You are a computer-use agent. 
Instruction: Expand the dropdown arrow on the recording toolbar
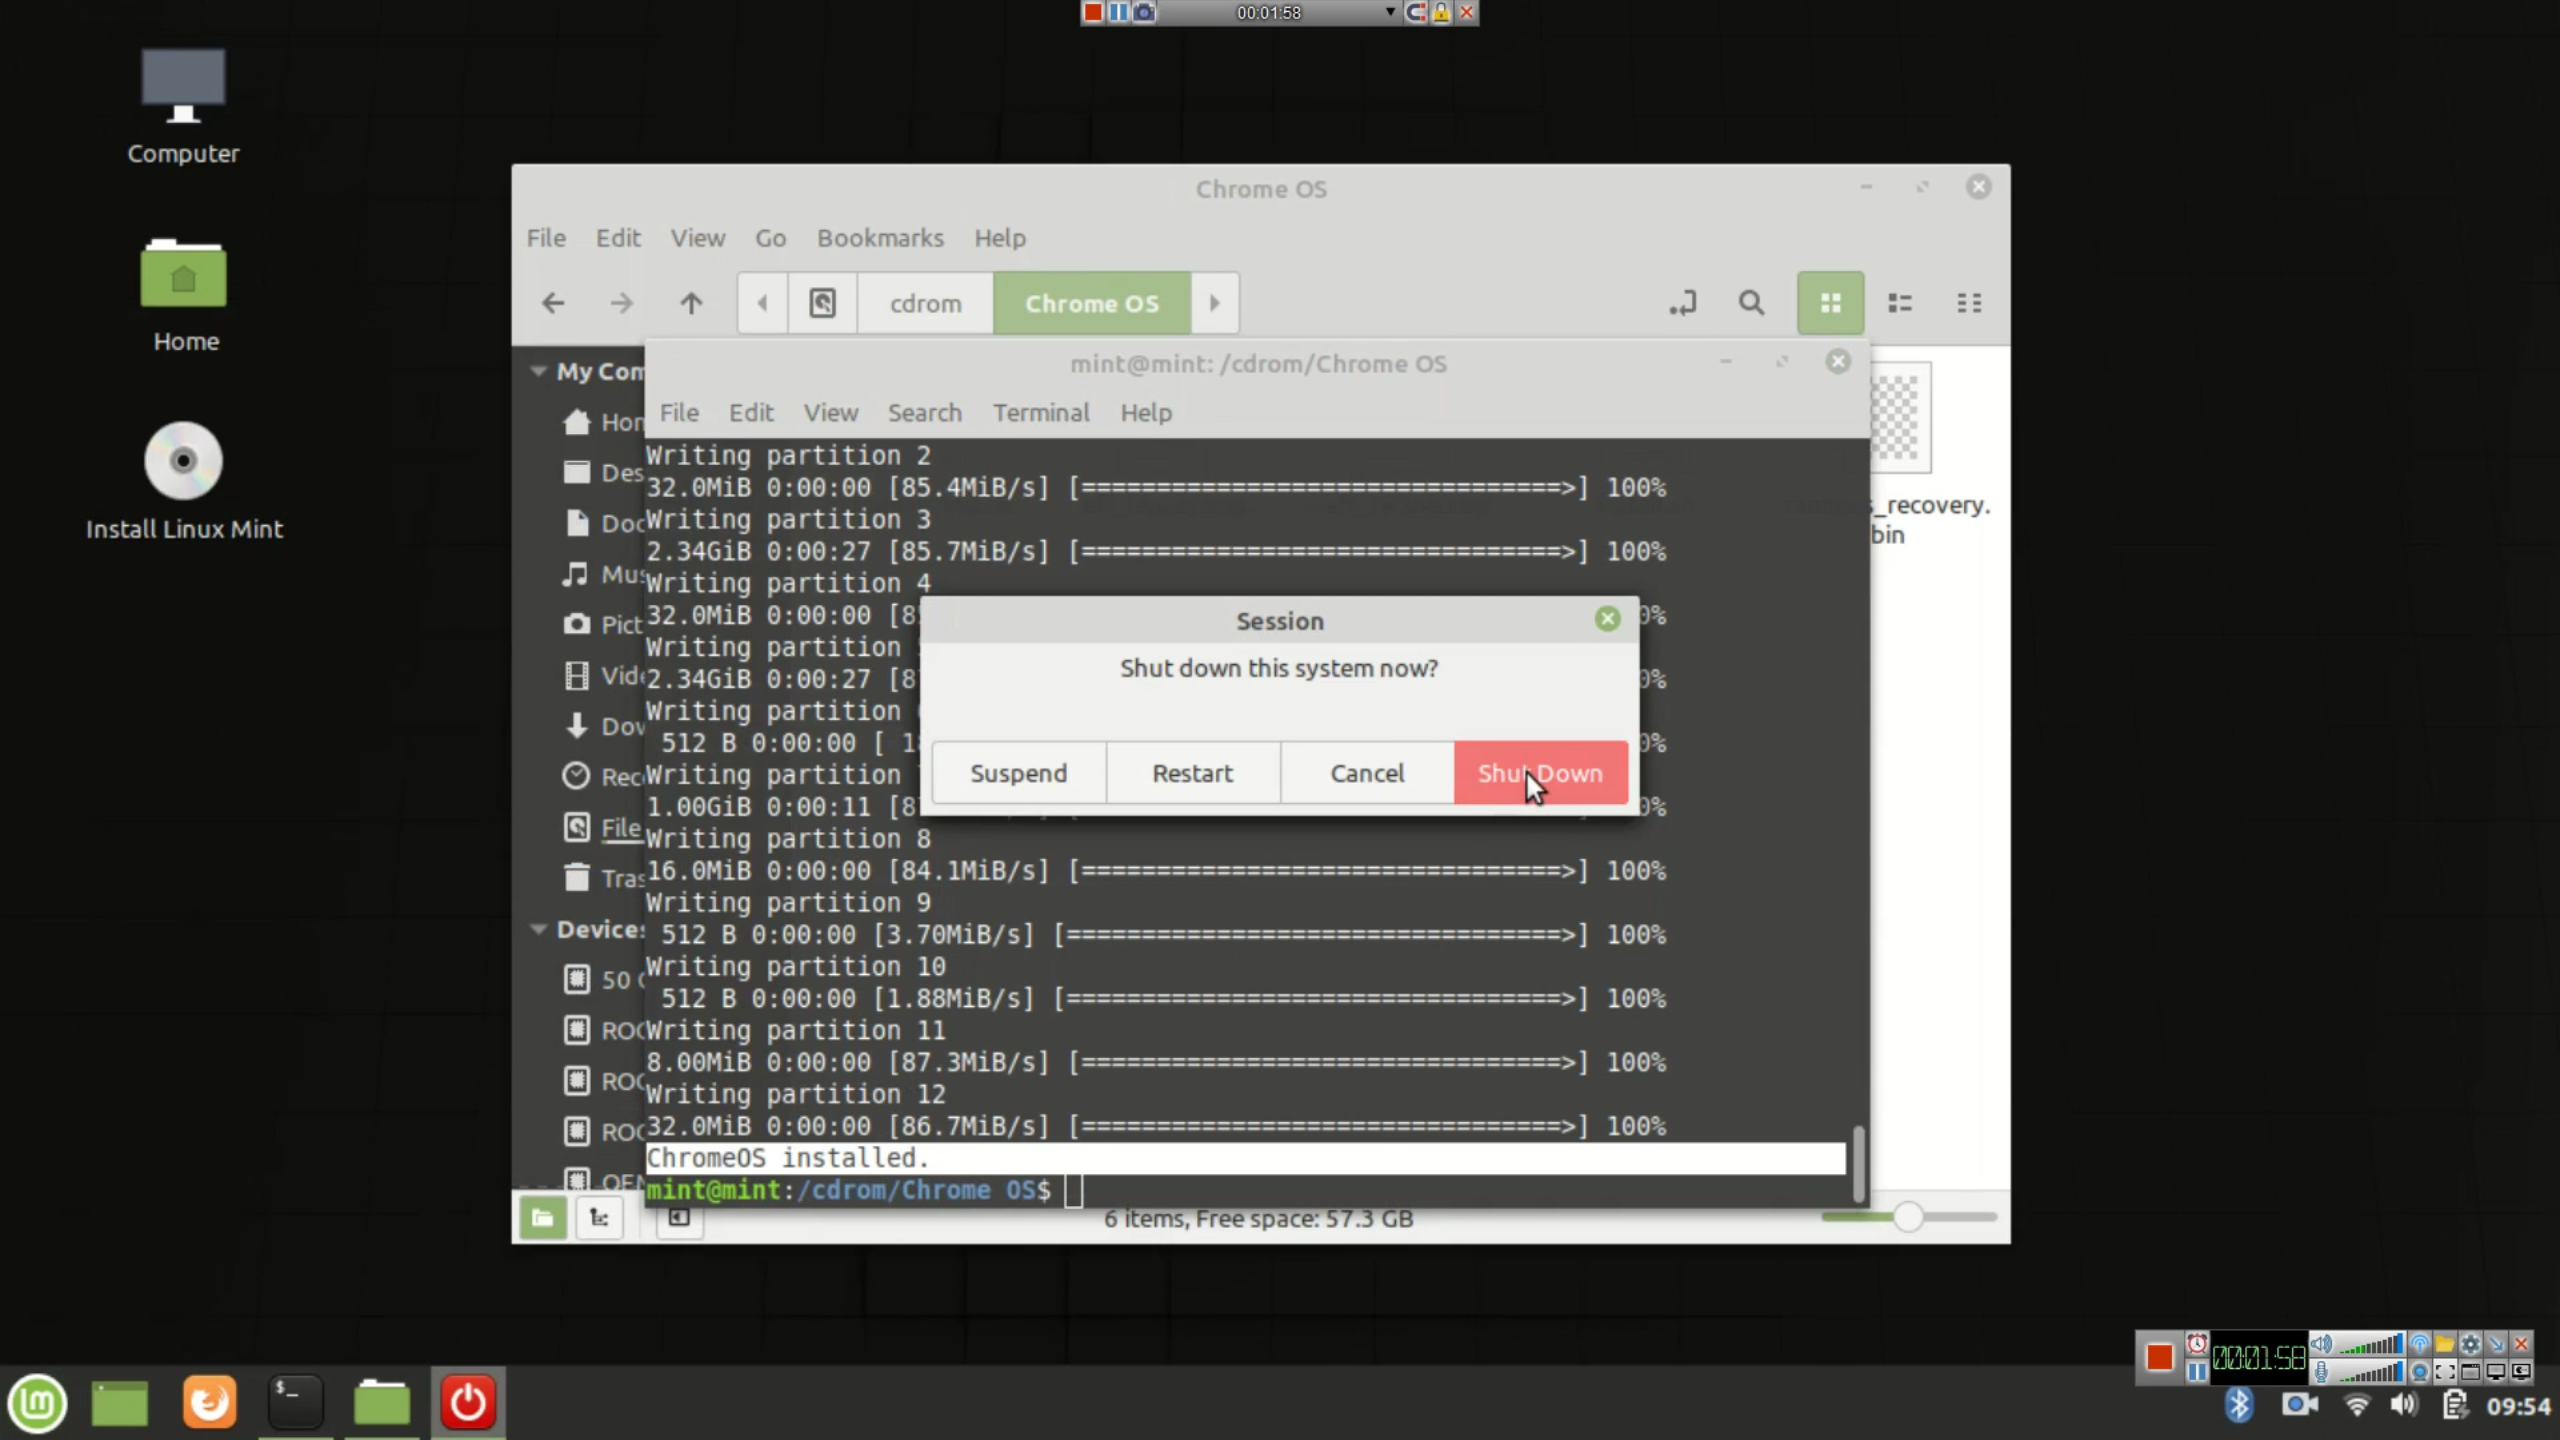(1389, 13)
